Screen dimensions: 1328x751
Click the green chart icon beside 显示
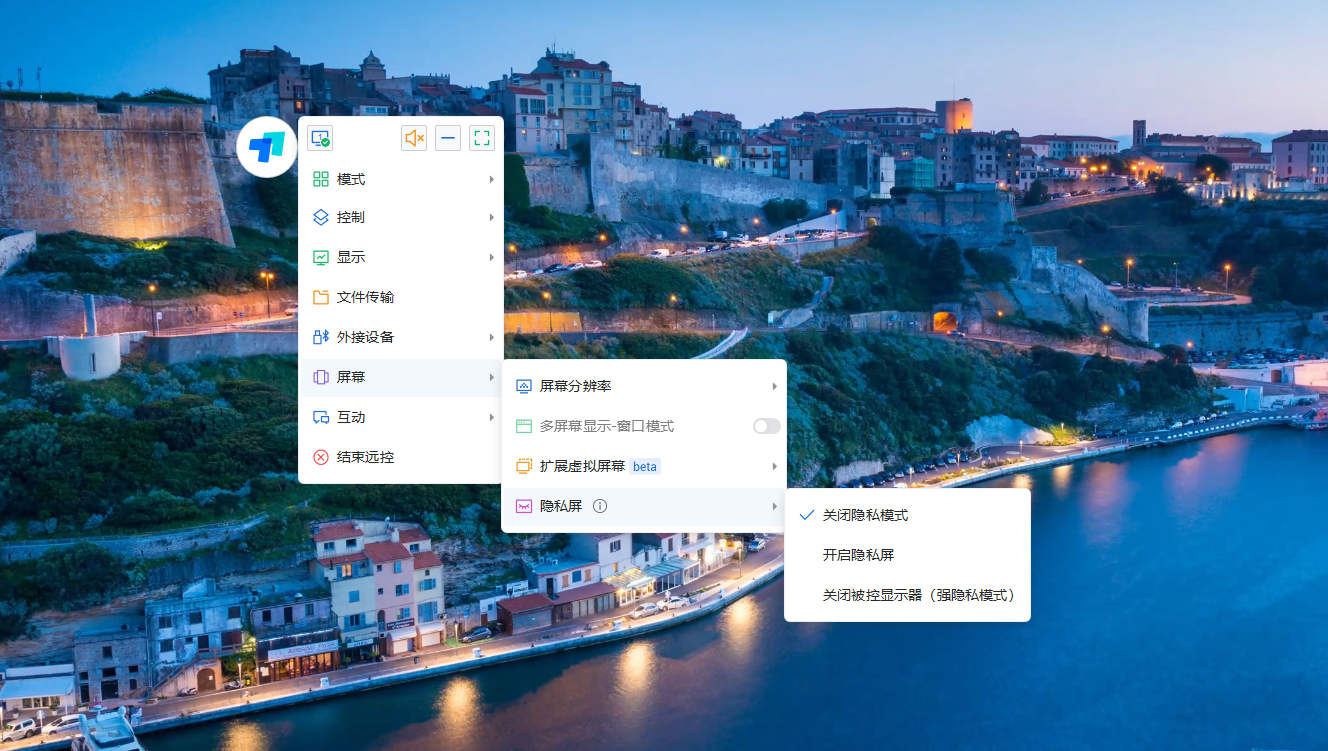[321, 257]
